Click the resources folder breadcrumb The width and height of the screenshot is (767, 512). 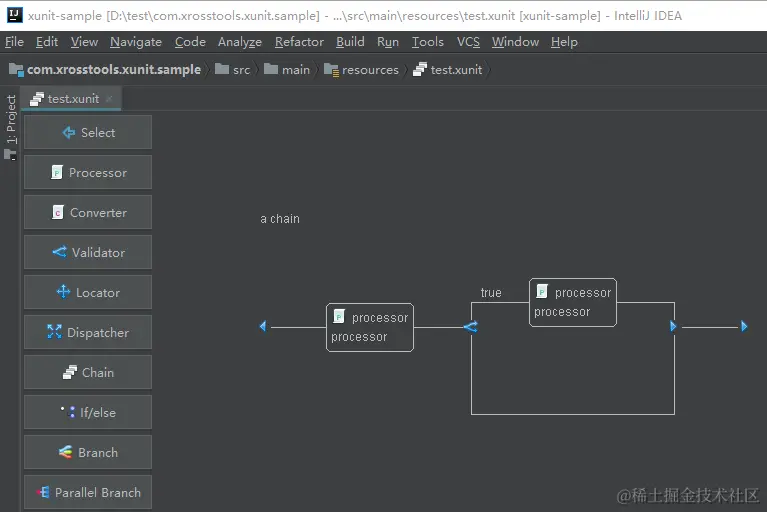click(361, 70)
